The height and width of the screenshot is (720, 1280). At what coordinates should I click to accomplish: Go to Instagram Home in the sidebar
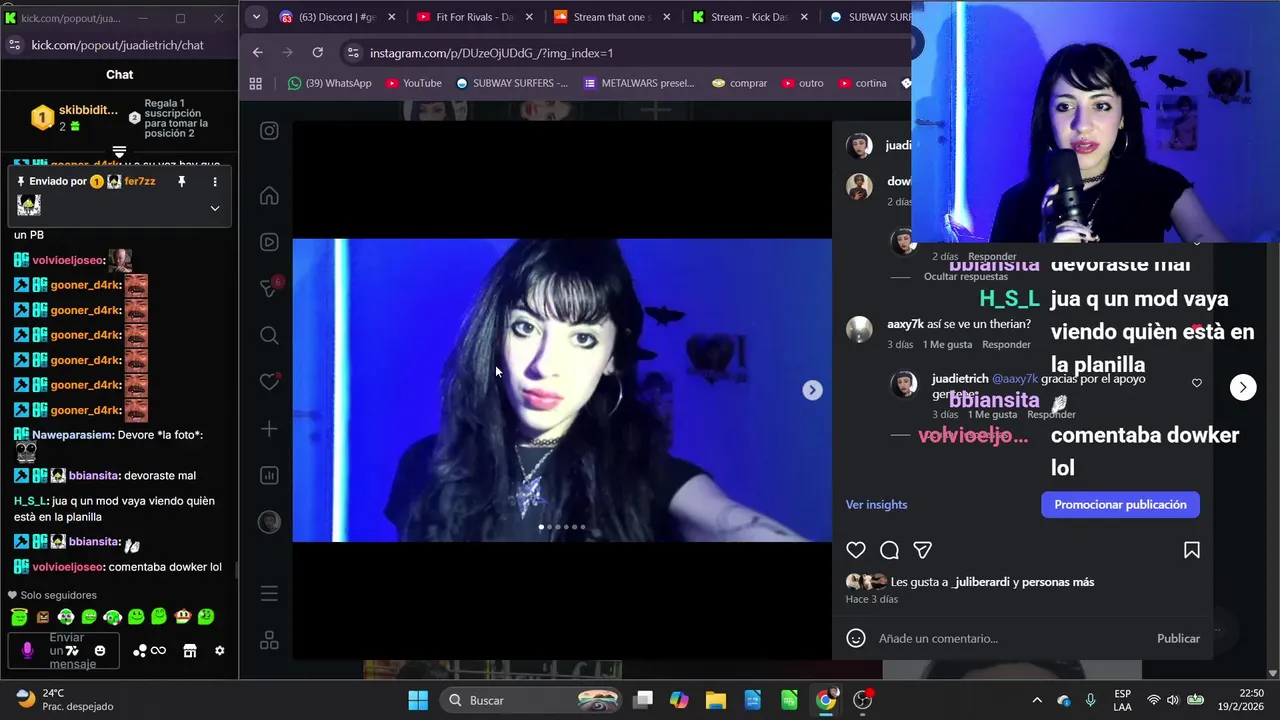tap(269, 195)
